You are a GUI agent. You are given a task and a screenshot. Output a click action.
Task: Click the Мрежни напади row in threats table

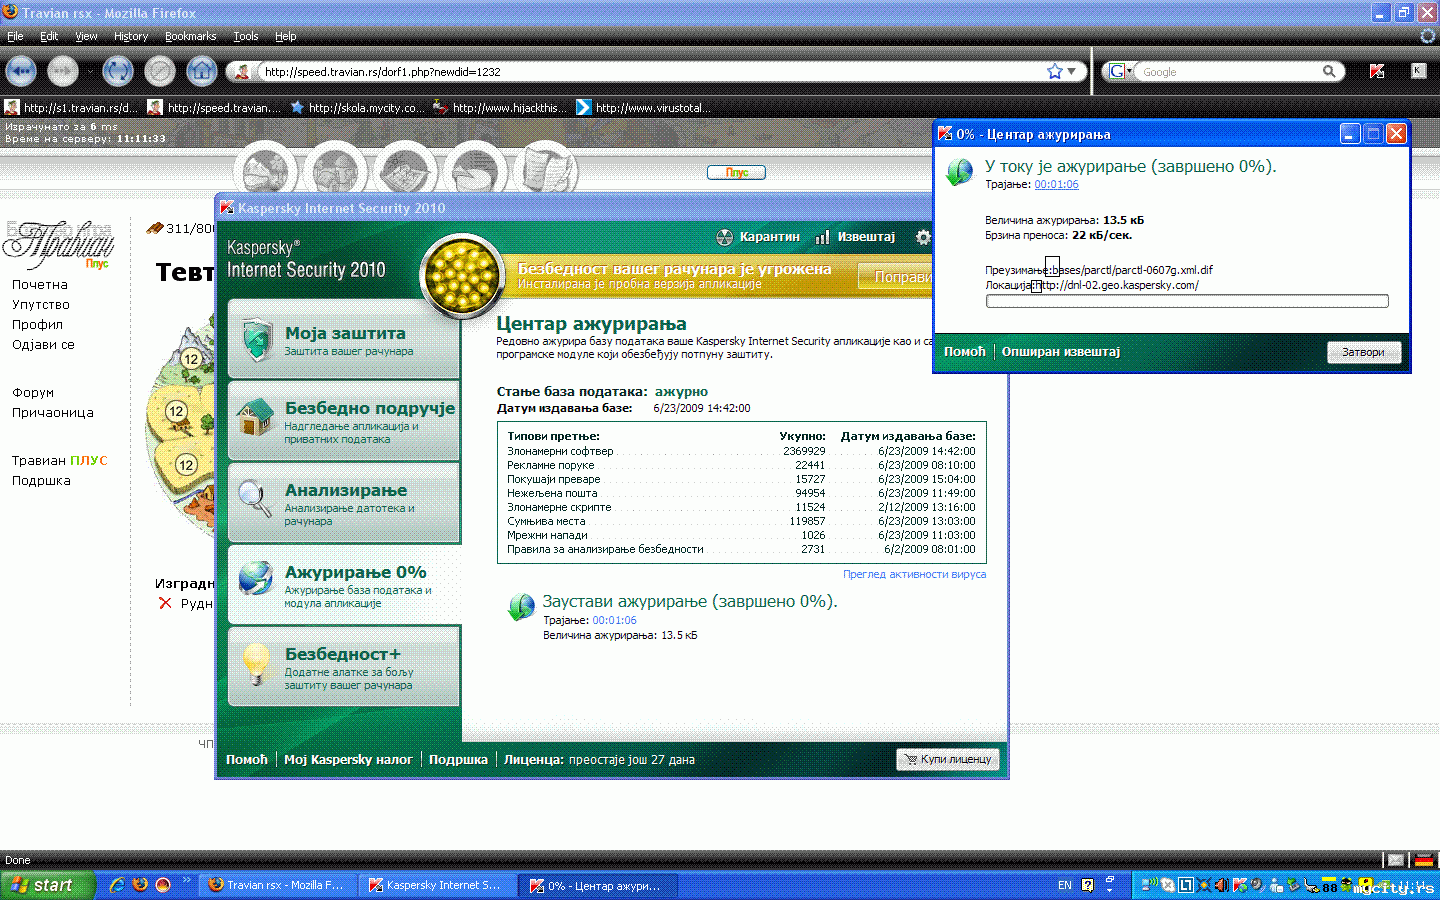741,535
